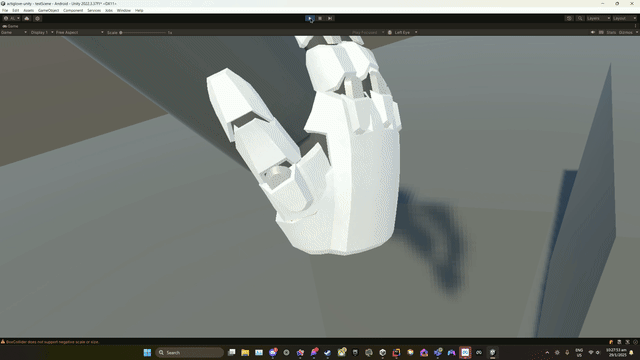Open the Meta Quest Link taskbar icon
The image size is (640, 360).
[479, 352]
